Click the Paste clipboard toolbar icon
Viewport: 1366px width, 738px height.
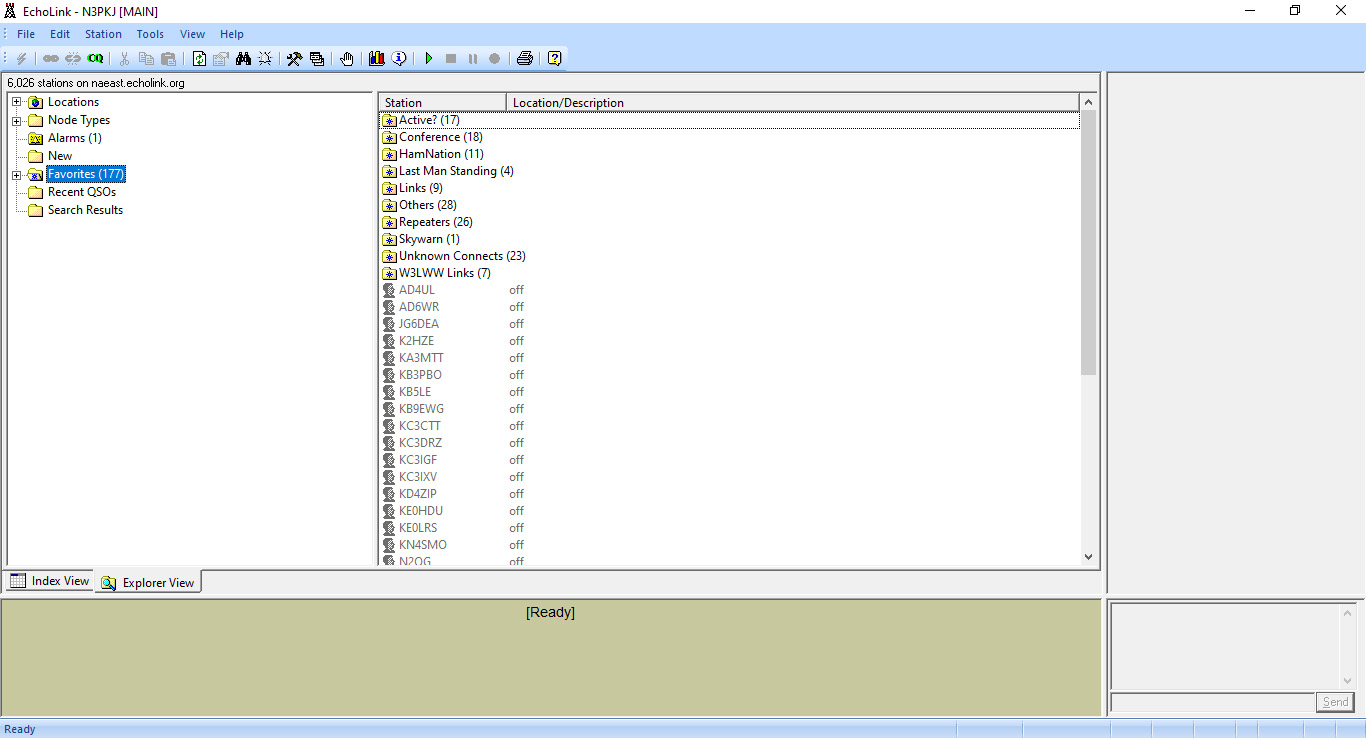(x=168, y=59)
